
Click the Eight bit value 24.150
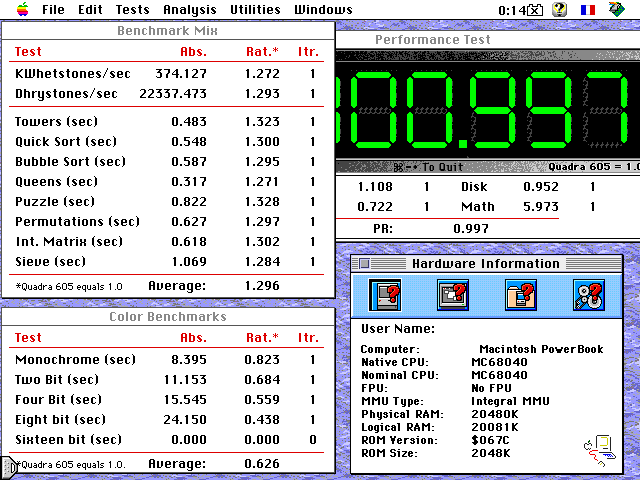click(x=185, y=420)
